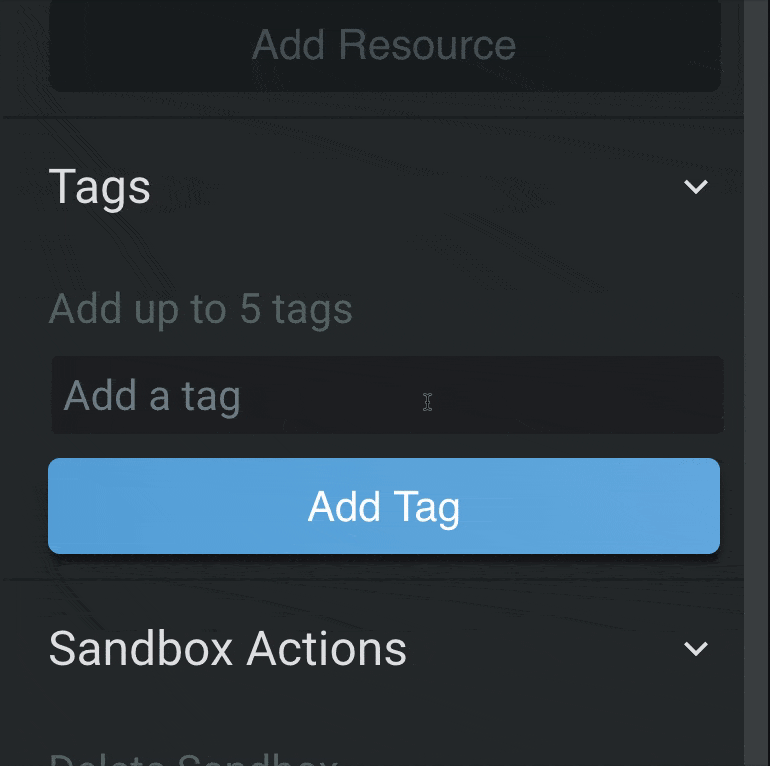The image size is (770, 766).
Task: Click the Sandbox Actions section title
Action: pyautogui.click(x=228, y=649)
